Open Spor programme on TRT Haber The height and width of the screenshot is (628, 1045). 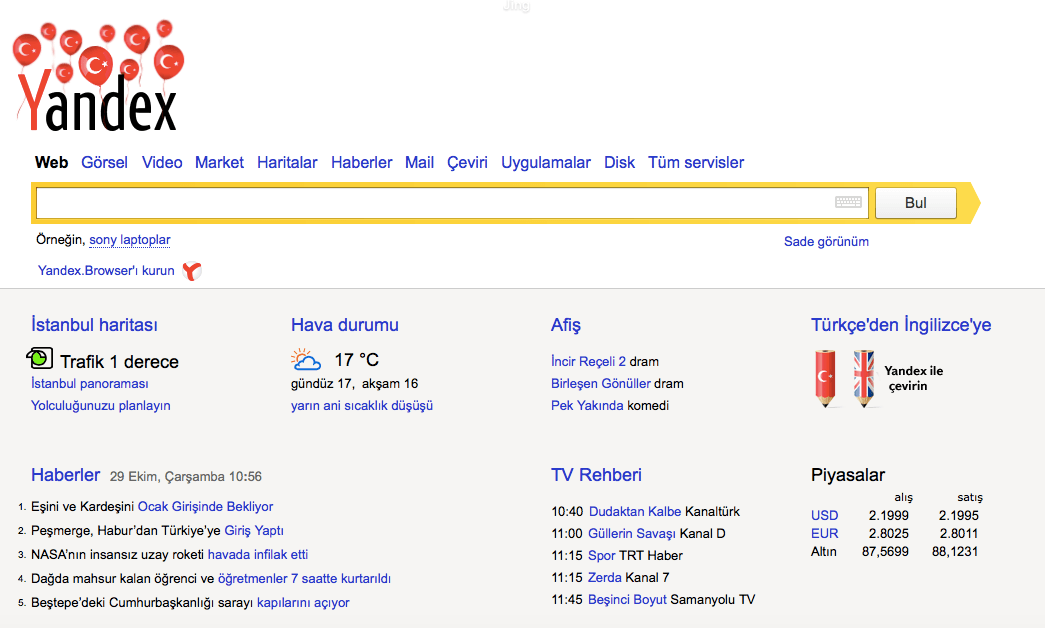pos(602,555)
